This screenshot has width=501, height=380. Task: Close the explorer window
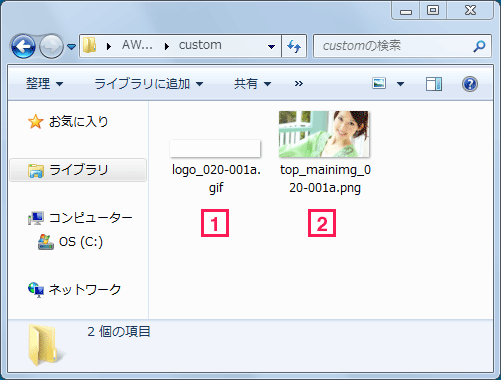point(470,10)
